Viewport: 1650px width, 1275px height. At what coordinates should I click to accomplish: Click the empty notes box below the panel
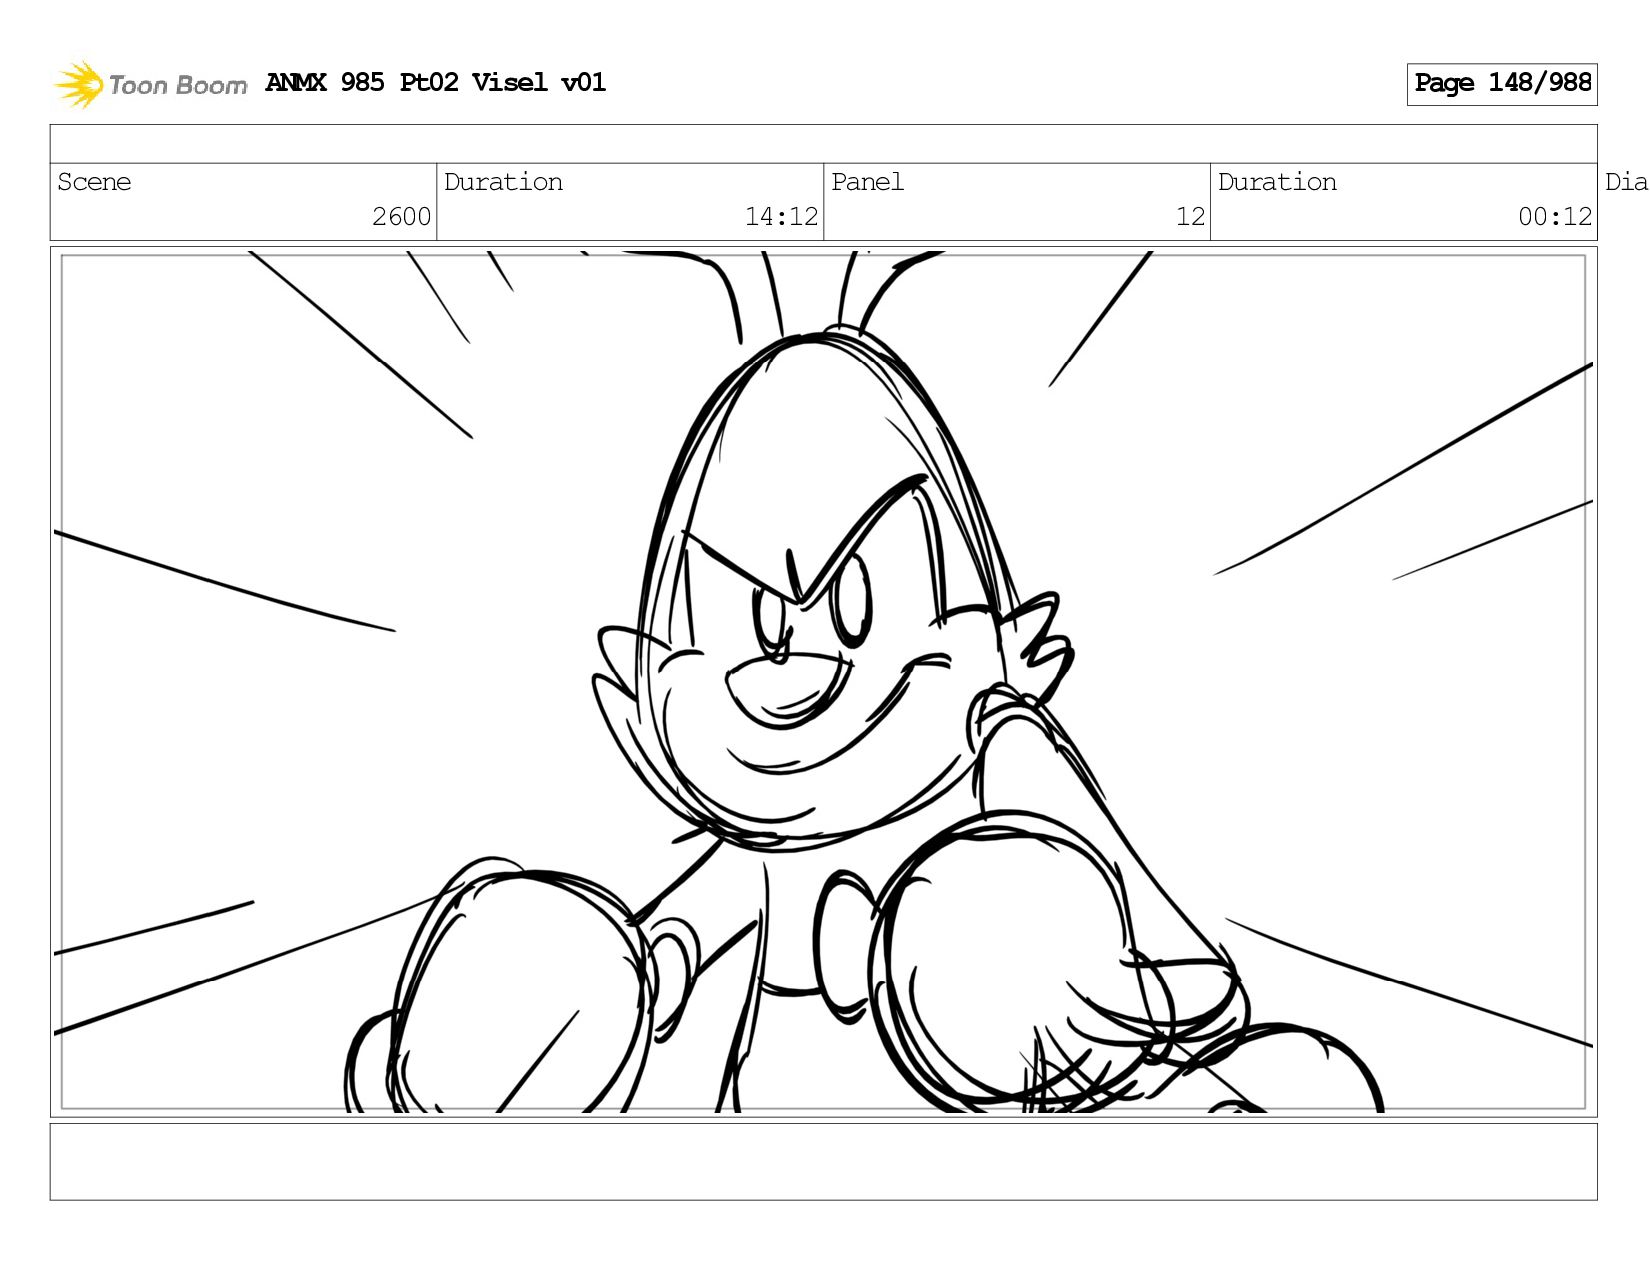coord(823,1162)
